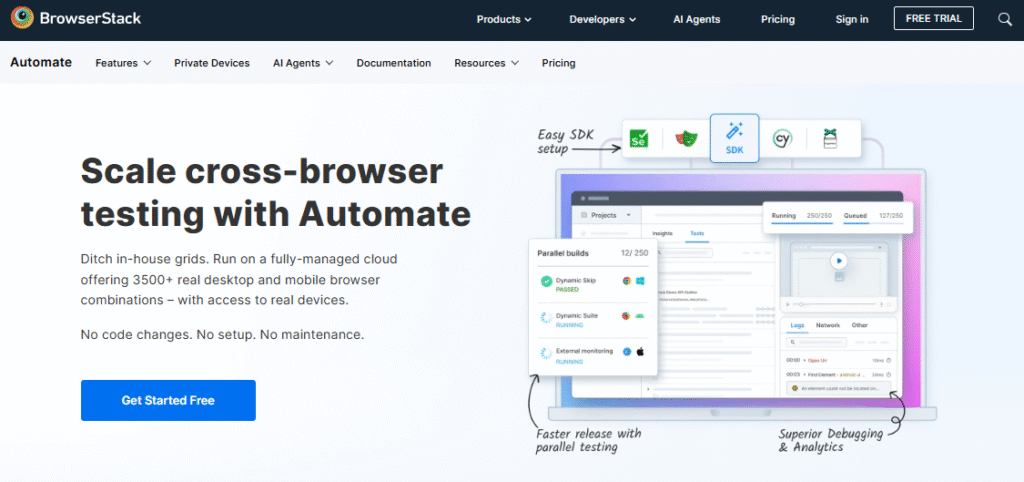Go to Private Devices
The image size is (1024, 482).
(x=212, y=63)
